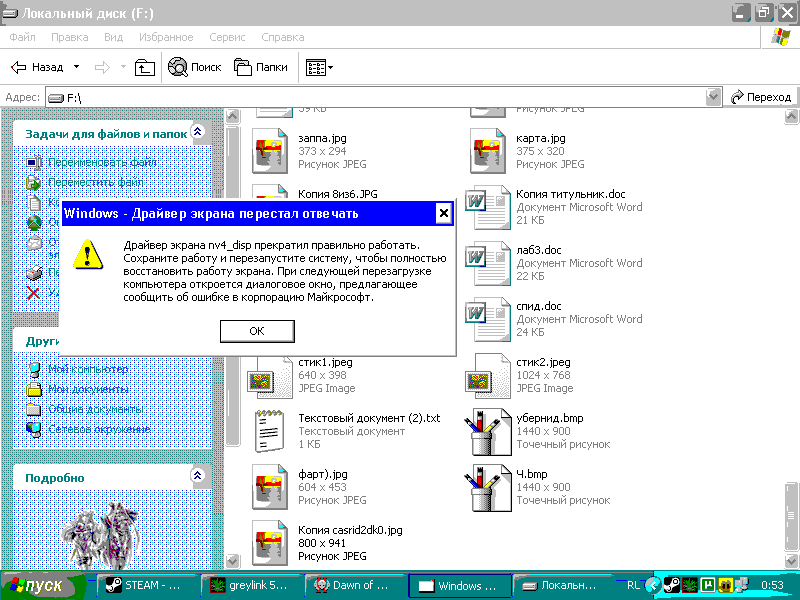800x600 pixels.
Task: Click sidebar scroll down arrow
Action: point(233,561)
